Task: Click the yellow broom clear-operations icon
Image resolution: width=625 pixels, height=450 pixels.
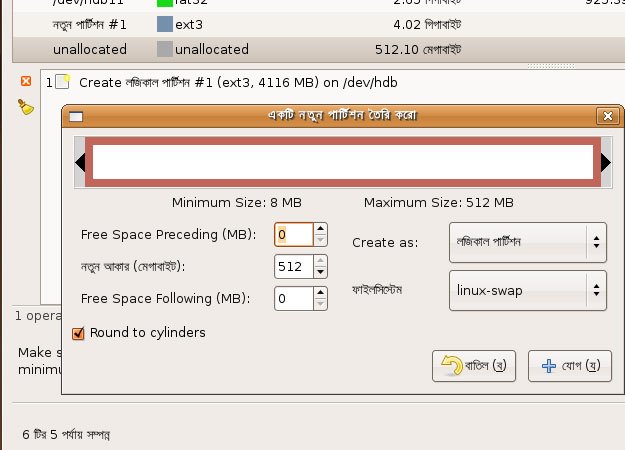Action: (x=26, y=107)
